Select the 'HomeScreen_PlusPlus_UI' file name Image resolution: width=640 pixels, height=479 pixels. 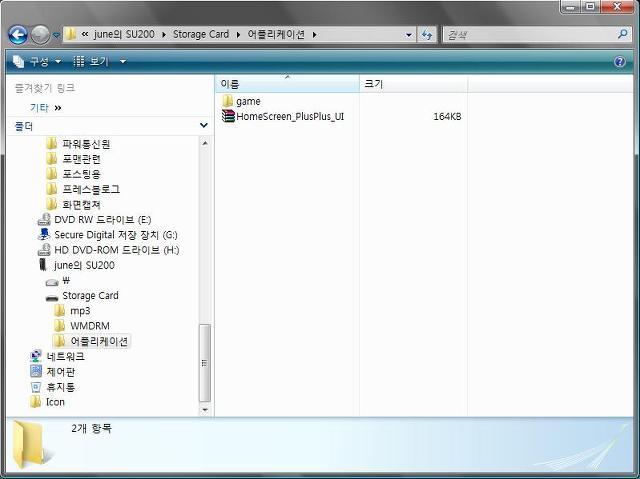coord(290,117)
